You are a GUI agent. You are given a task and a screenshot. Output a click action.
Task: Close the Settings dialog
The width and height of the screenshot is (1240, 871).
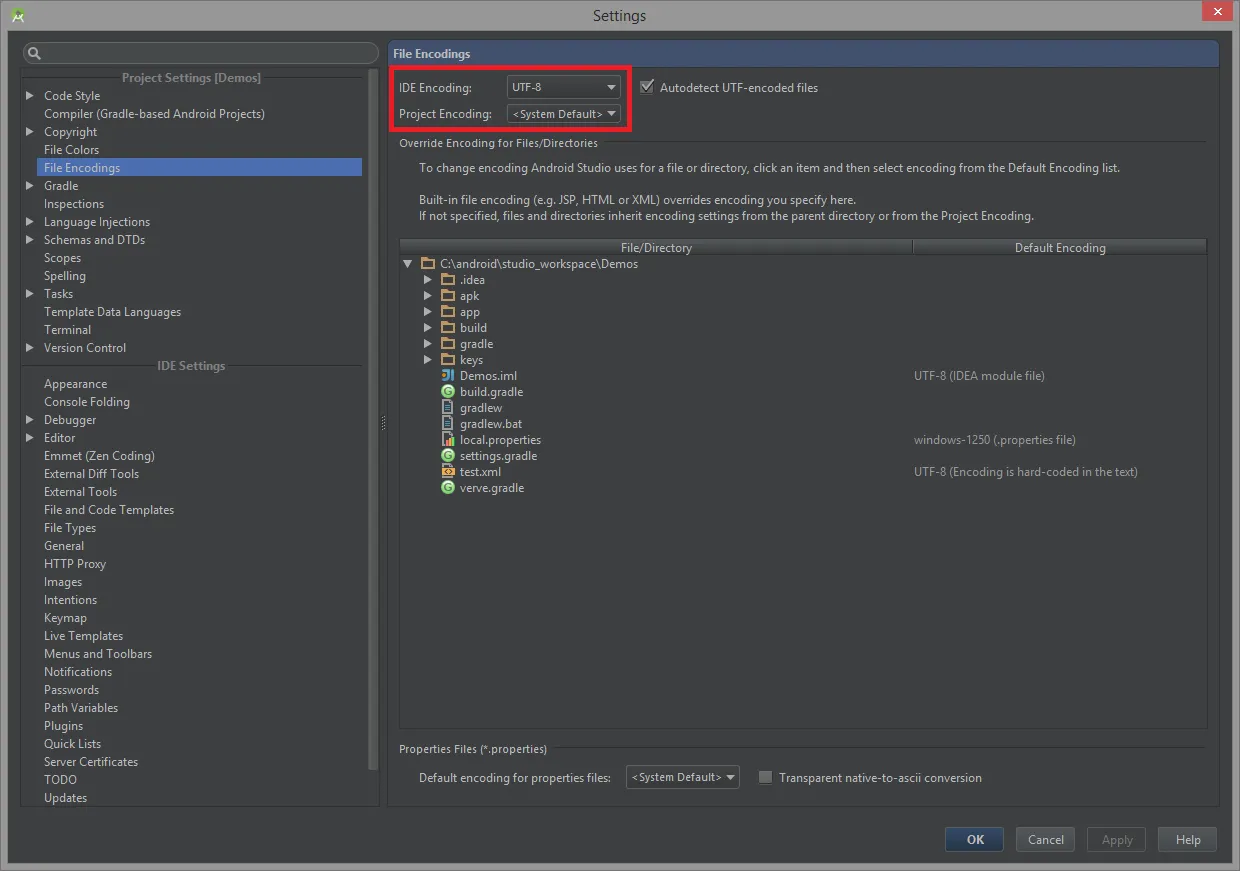[1217, 12]
